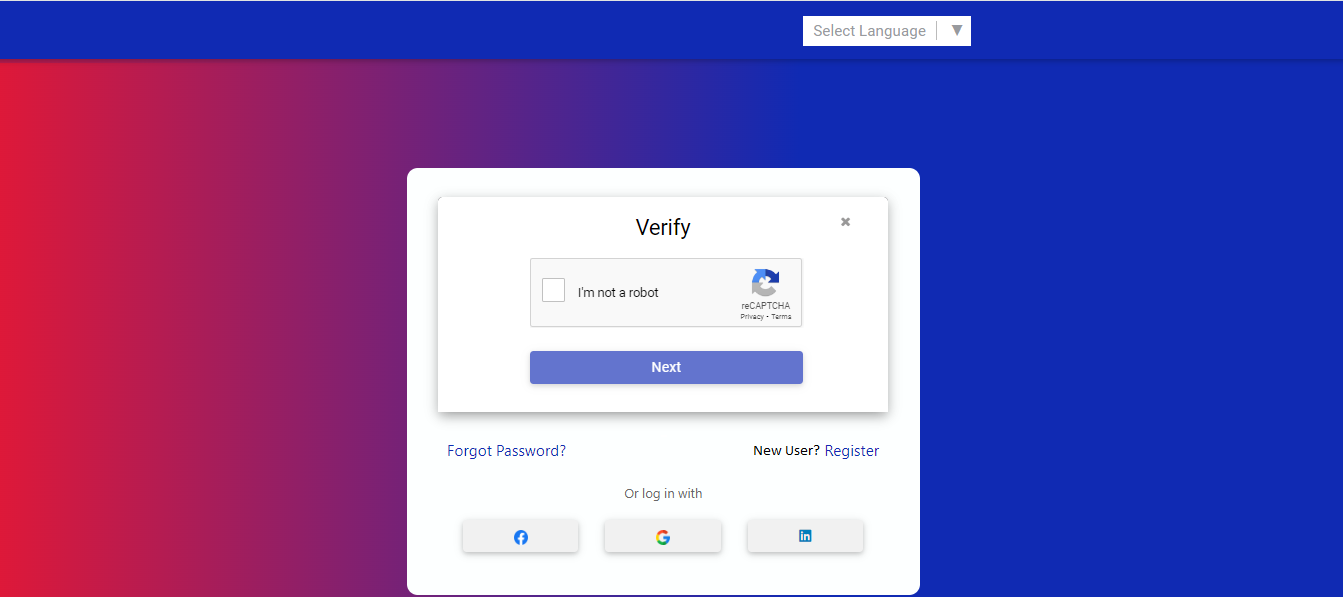Click the language dropdown arrow

click(957, 30)
